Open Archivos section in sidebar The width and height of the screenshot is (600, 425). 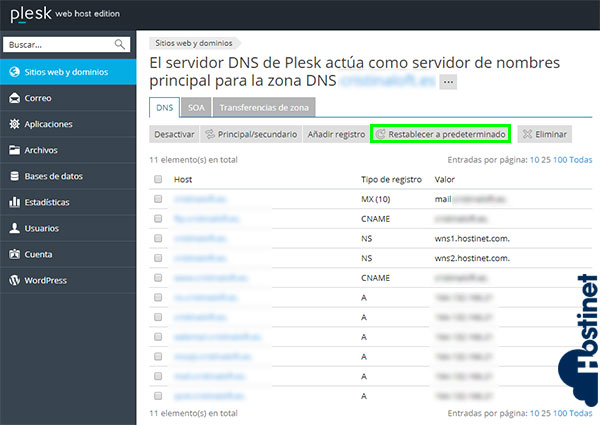point(68,150)
